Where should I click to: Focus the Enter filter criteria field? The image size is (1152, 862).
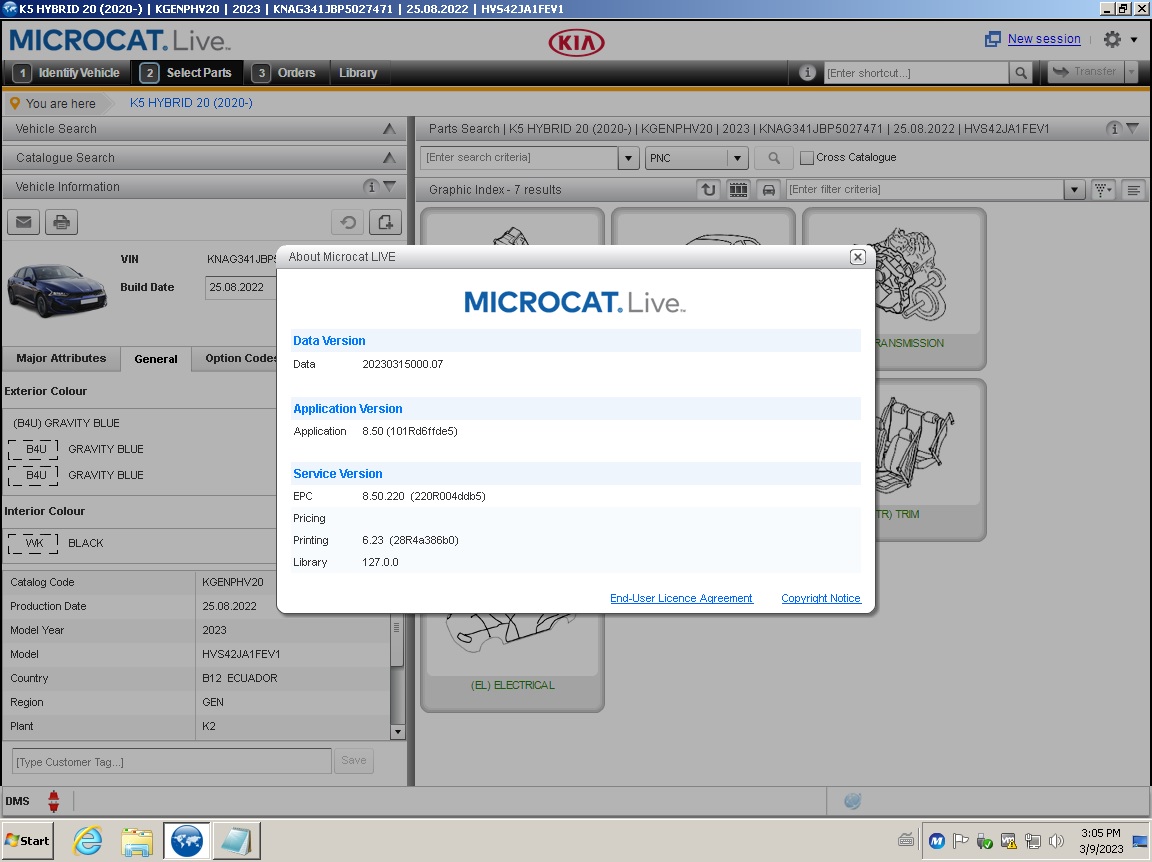click(925, 190)
